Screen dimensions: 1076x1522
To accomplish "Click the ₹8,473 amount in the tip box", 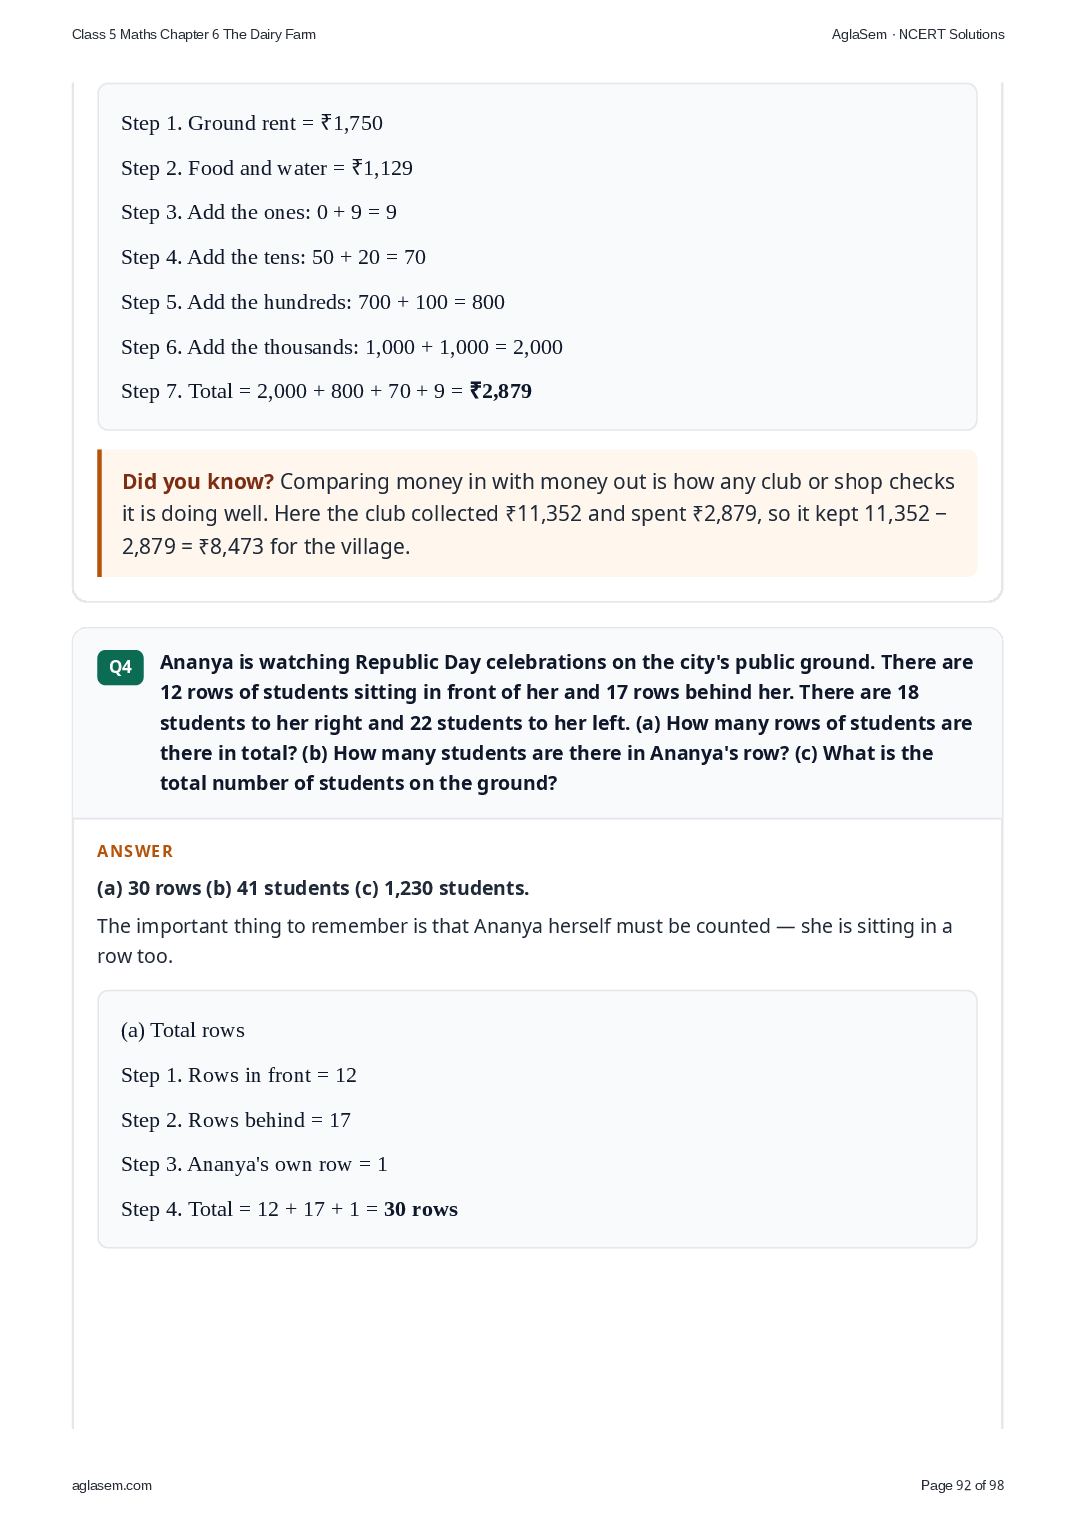I will (x=231, y=546).
